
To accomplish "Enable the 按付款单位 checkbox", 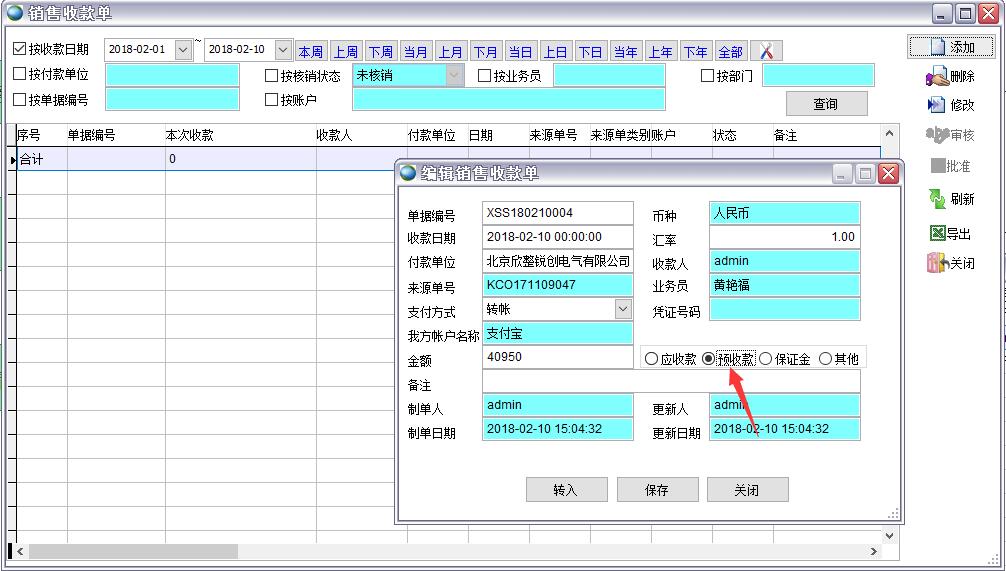I will [20, 75].
